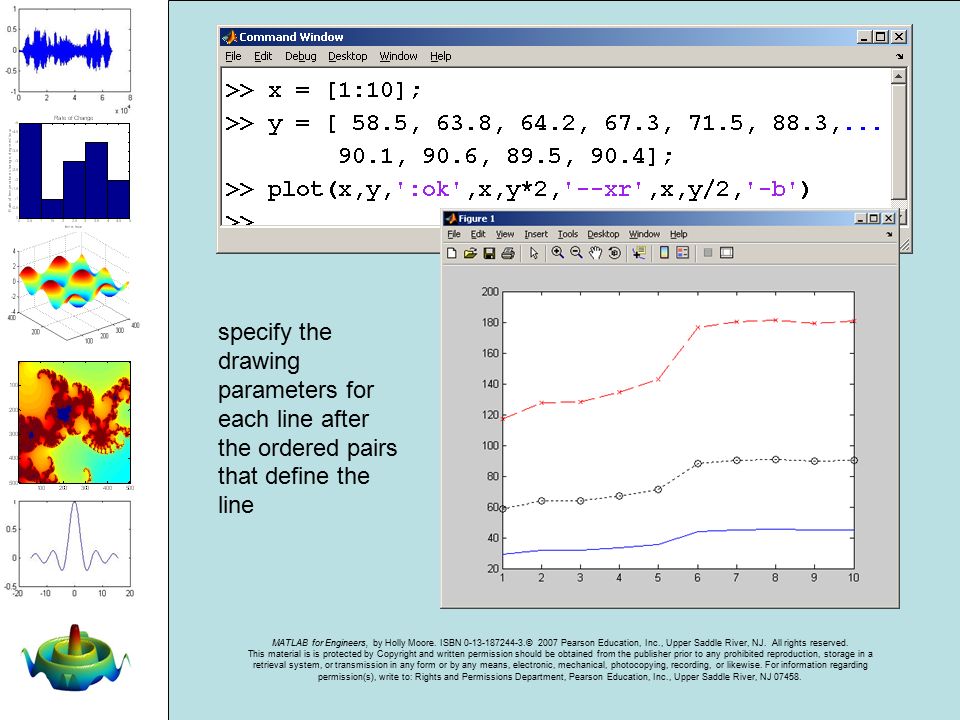Click Save floppy disk icon in Figure 1
The height and width of the screenshot is (720, 960).
coord(489,253)
